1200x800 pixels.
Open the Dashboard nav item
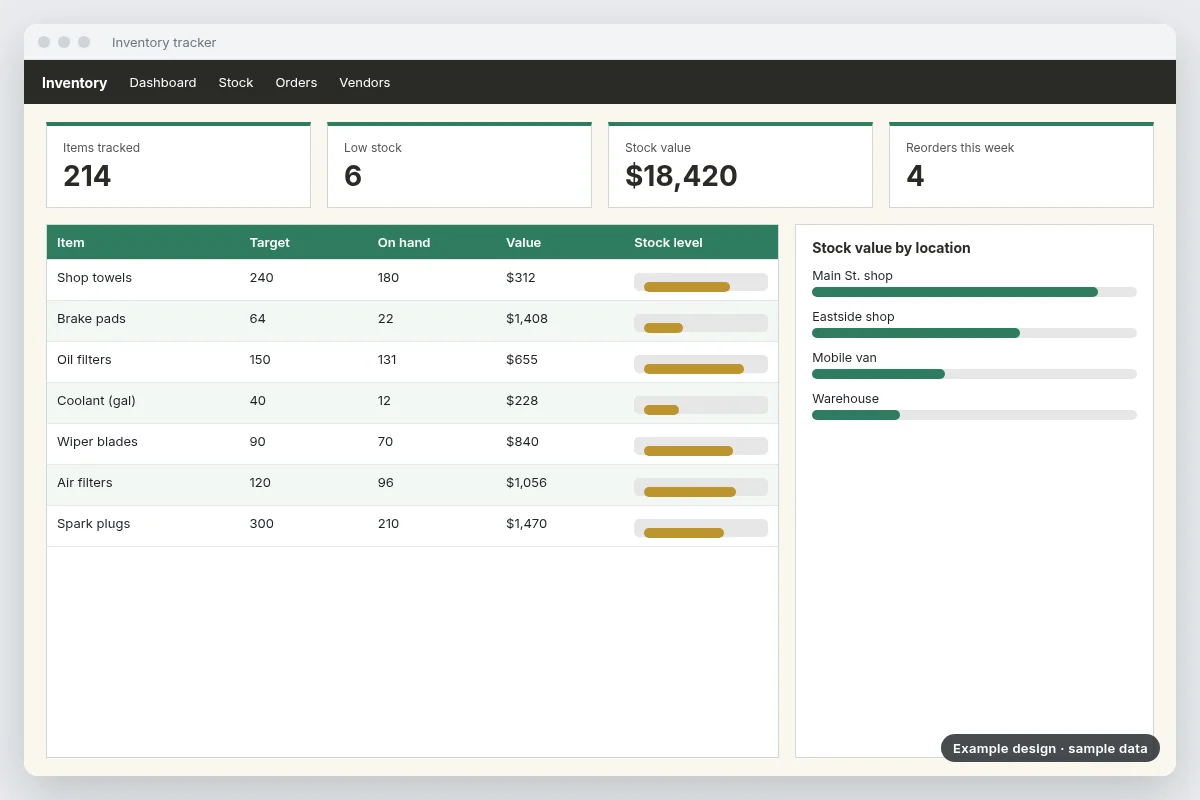[163, 83]
